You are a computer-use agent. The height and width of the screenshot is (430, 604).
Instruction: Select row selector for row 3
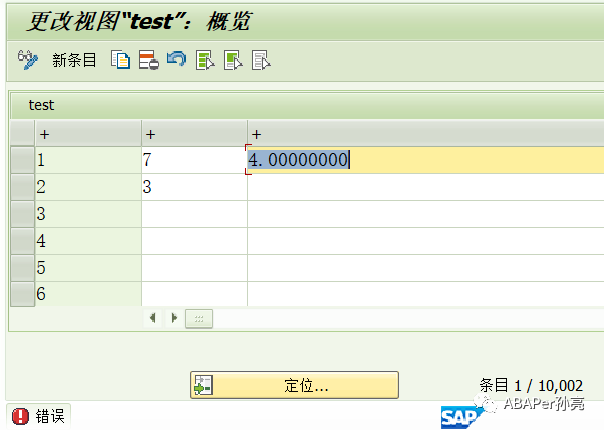click(x=22, y=214)
